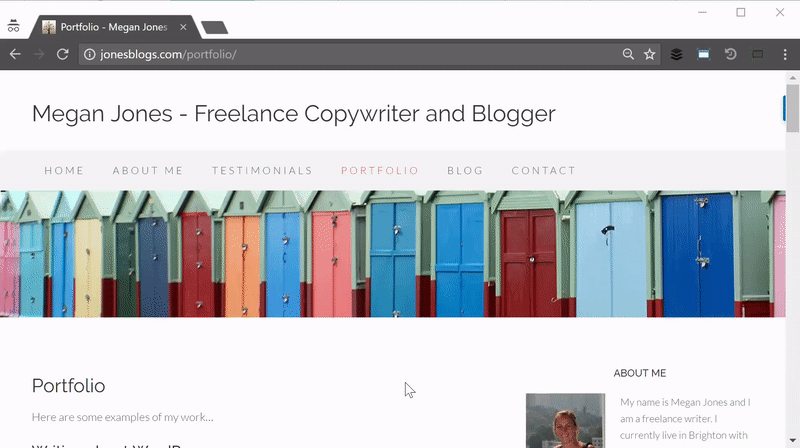Click the dark rectangle extension icon
The height and width of the screenshot is (448, 800).
point(758,54)
